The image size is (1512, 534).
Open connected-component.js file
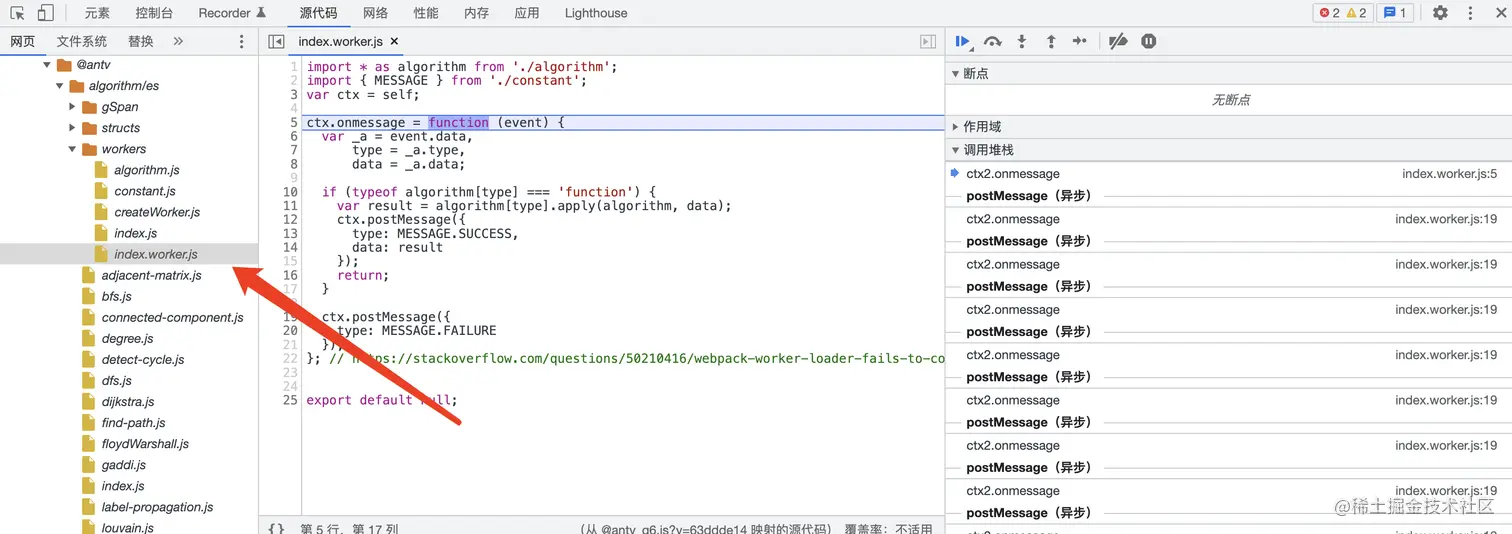click(172, 317)
